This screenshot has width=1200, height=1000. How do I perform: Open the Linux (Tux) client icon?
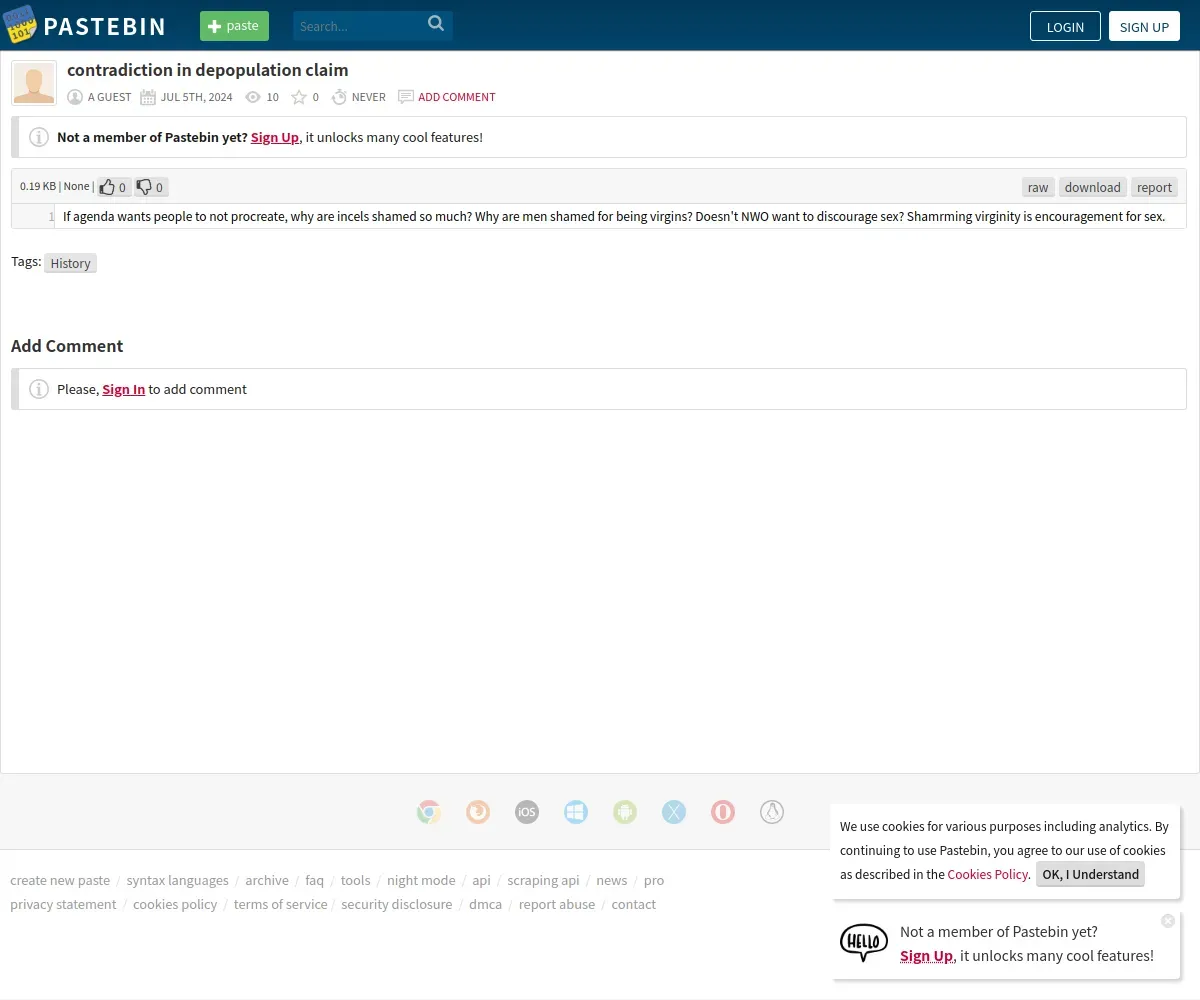(772, 812)
